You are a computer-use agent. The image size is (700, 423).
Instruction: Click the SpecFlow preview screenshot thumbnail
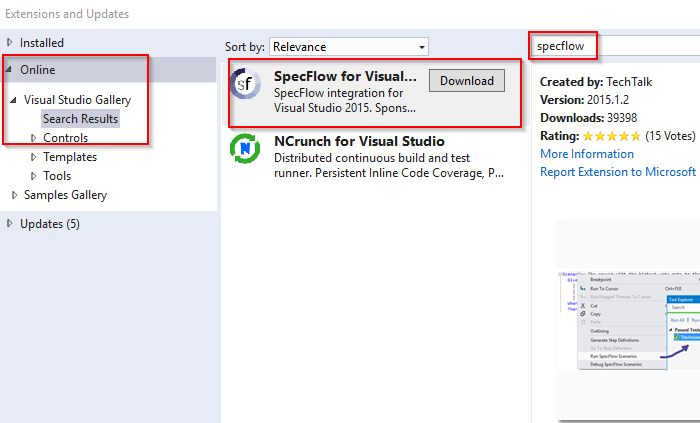click(x=629, y=319)
